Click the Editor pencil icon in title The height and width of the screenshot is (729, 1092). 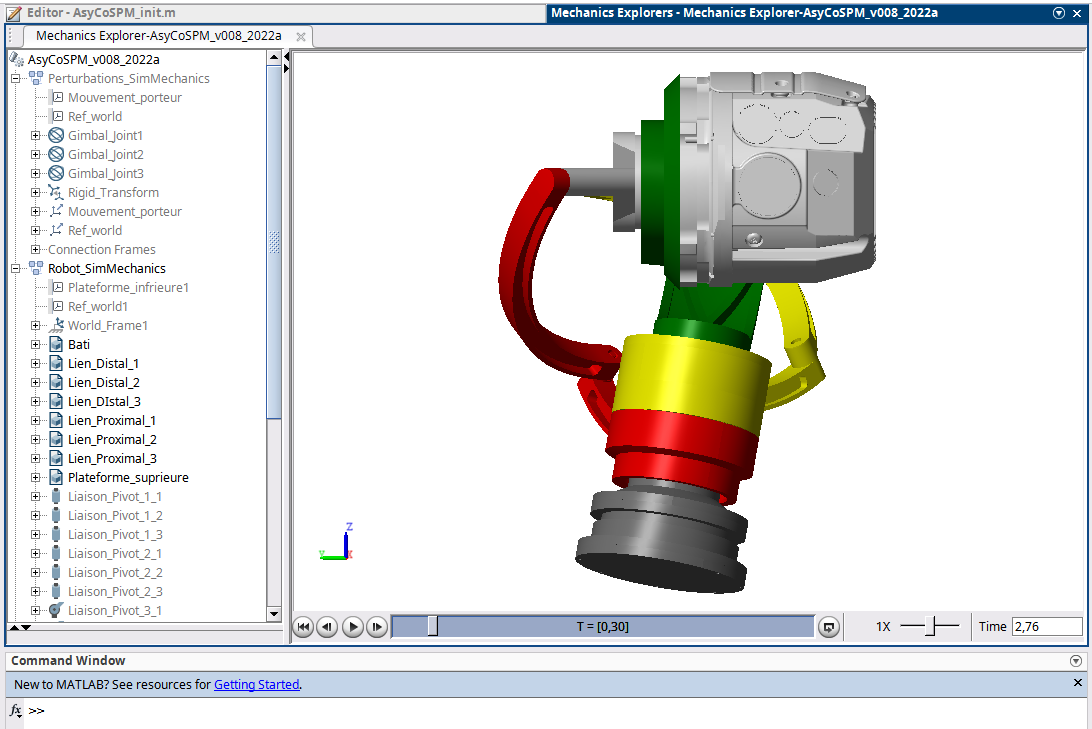pos(14,13)
